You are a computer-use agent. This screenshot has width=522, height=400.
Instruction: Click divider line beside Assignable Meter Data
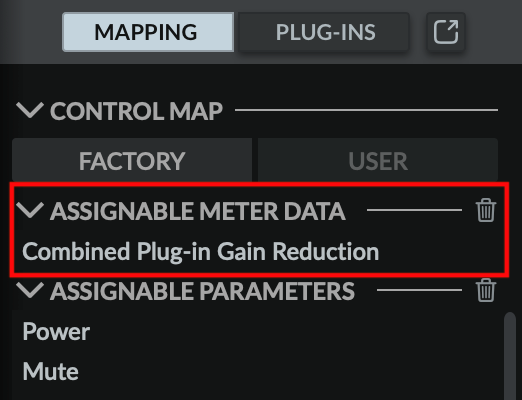tap(414, 210)
